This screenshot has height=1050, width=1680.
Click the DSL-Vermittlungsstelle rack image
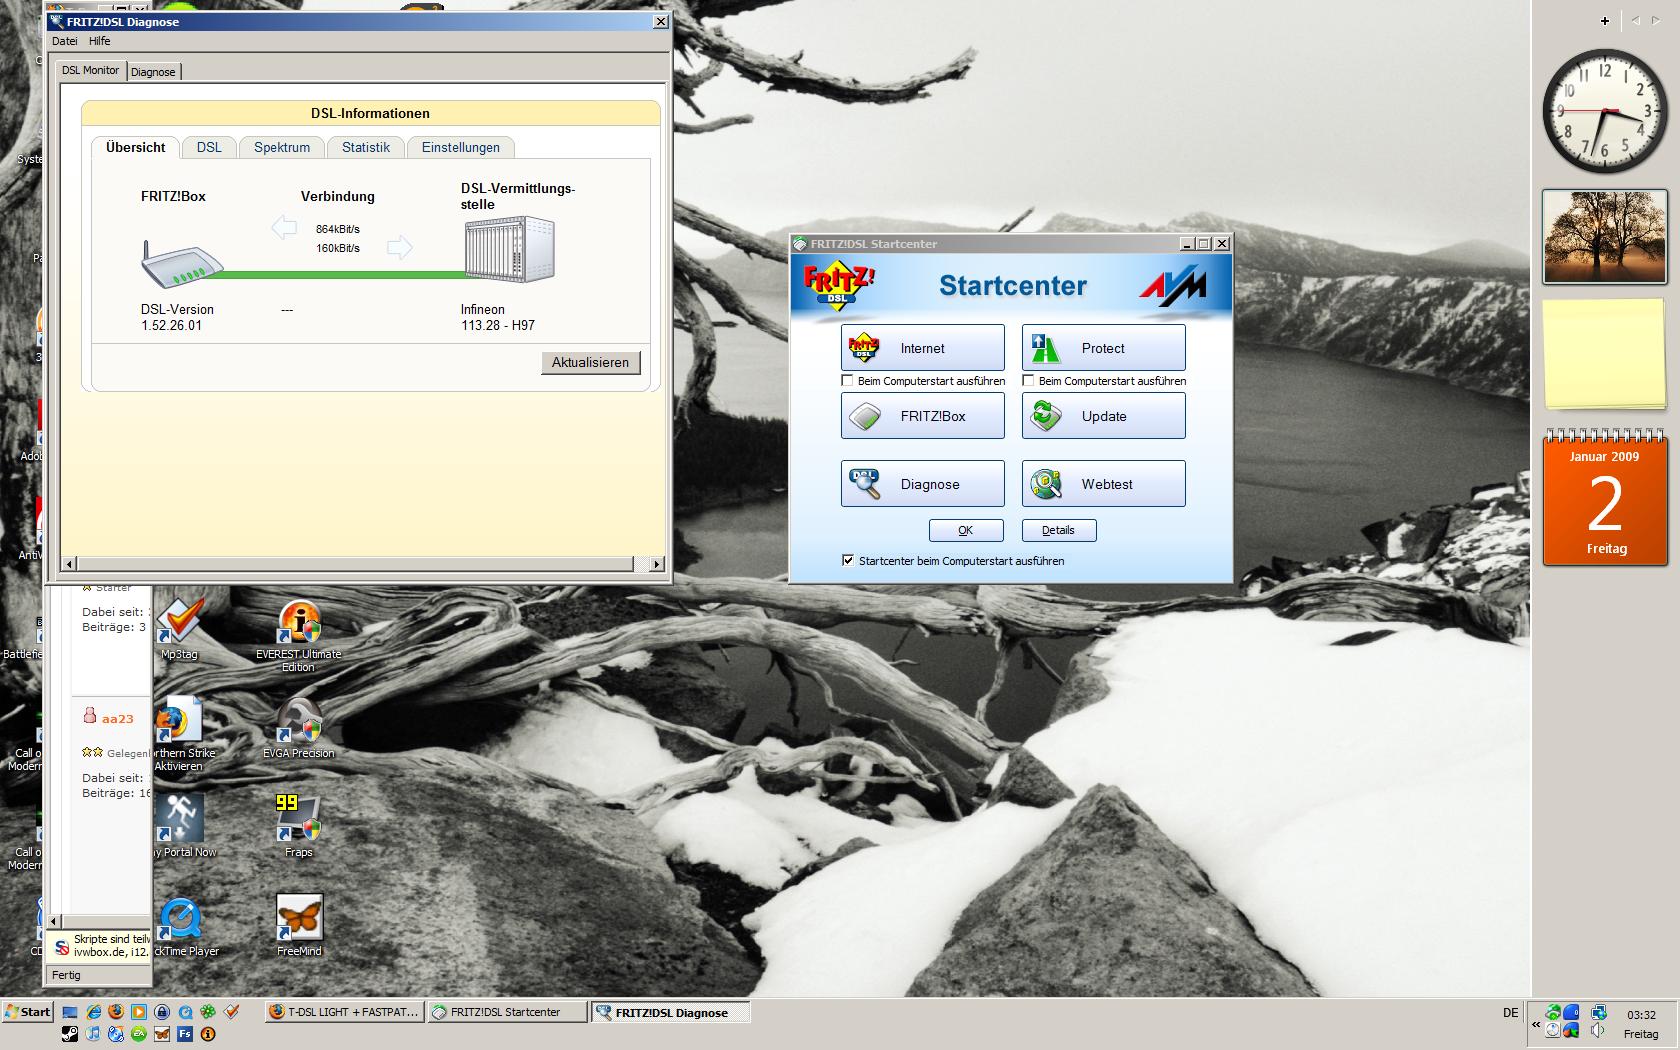point(509,251)
